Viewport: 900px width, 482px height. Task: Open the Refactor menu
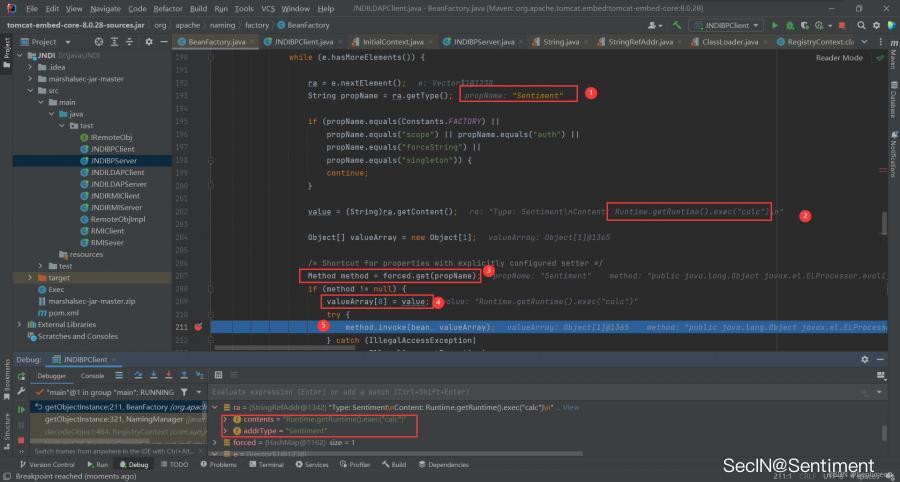(x=165, y=7)
